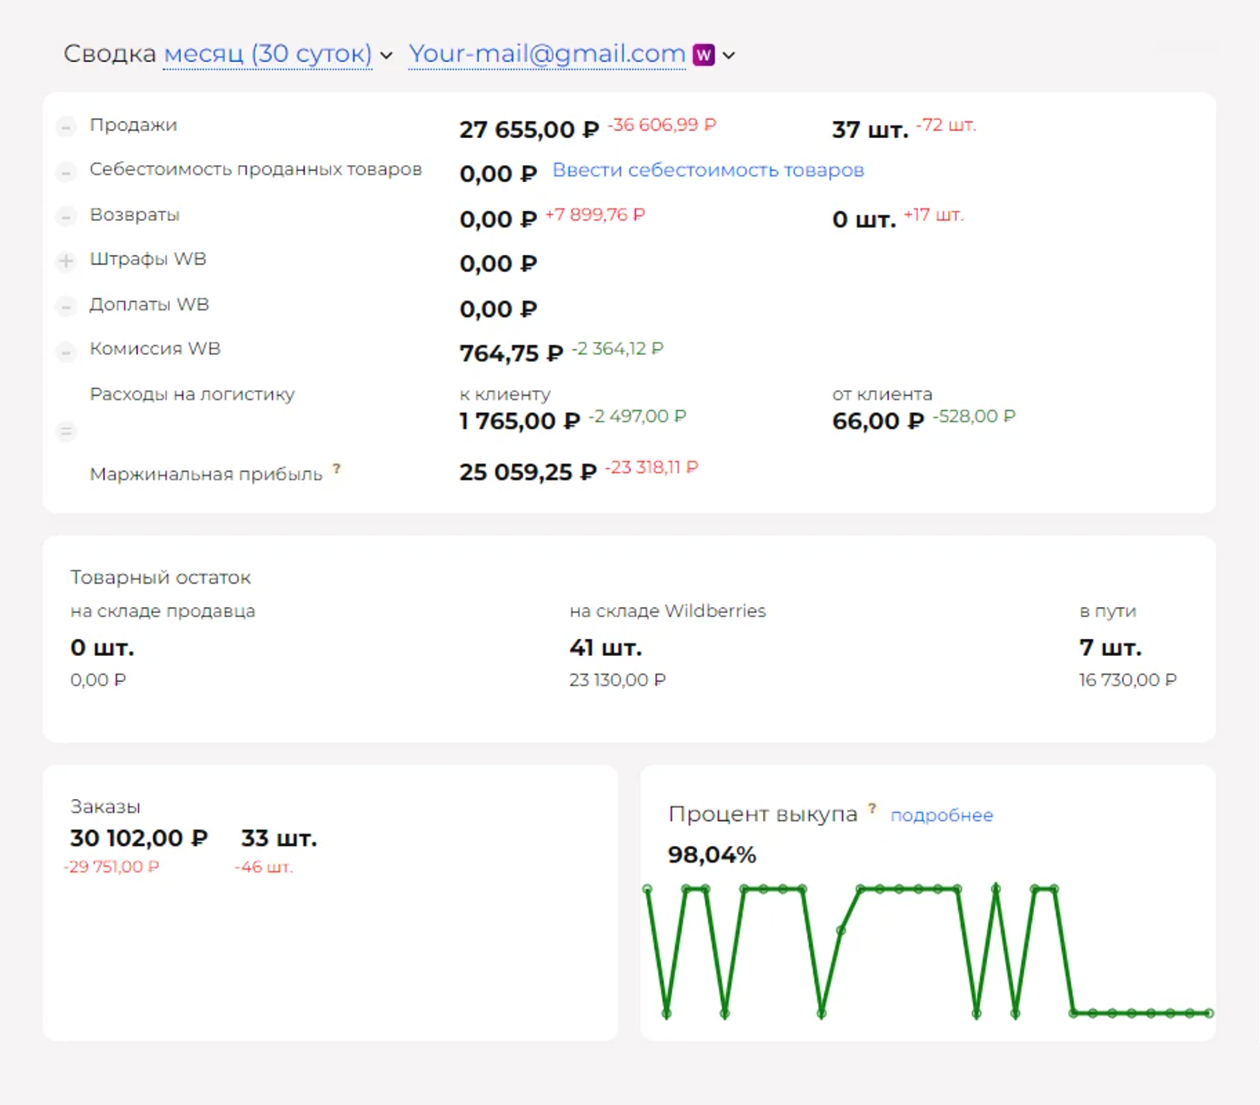Click the chevron next to the period selector
Image resolution: width=1260 pixels, height=1105 pixels.
pyautogui.click(x=386, y=56)
